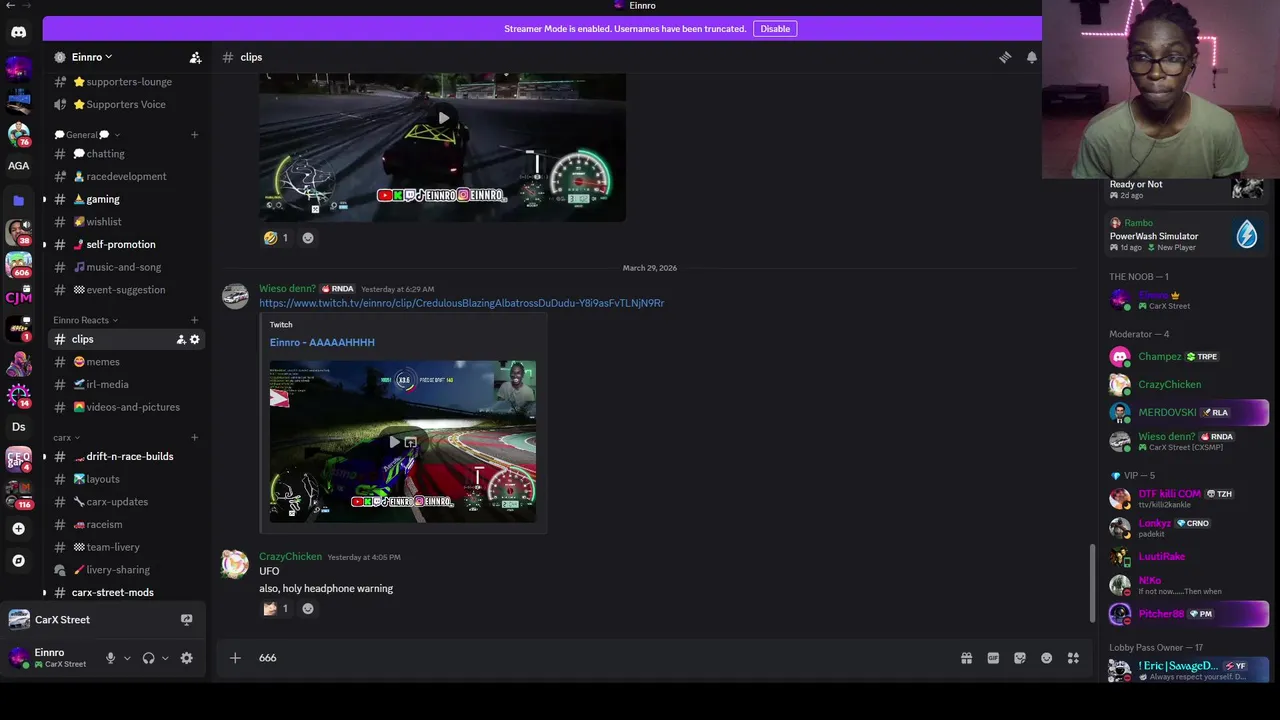This screenshot has width=1280, height=720.
Task: Click screen share icon on CarX Street
Action: (x=186, y=620)
